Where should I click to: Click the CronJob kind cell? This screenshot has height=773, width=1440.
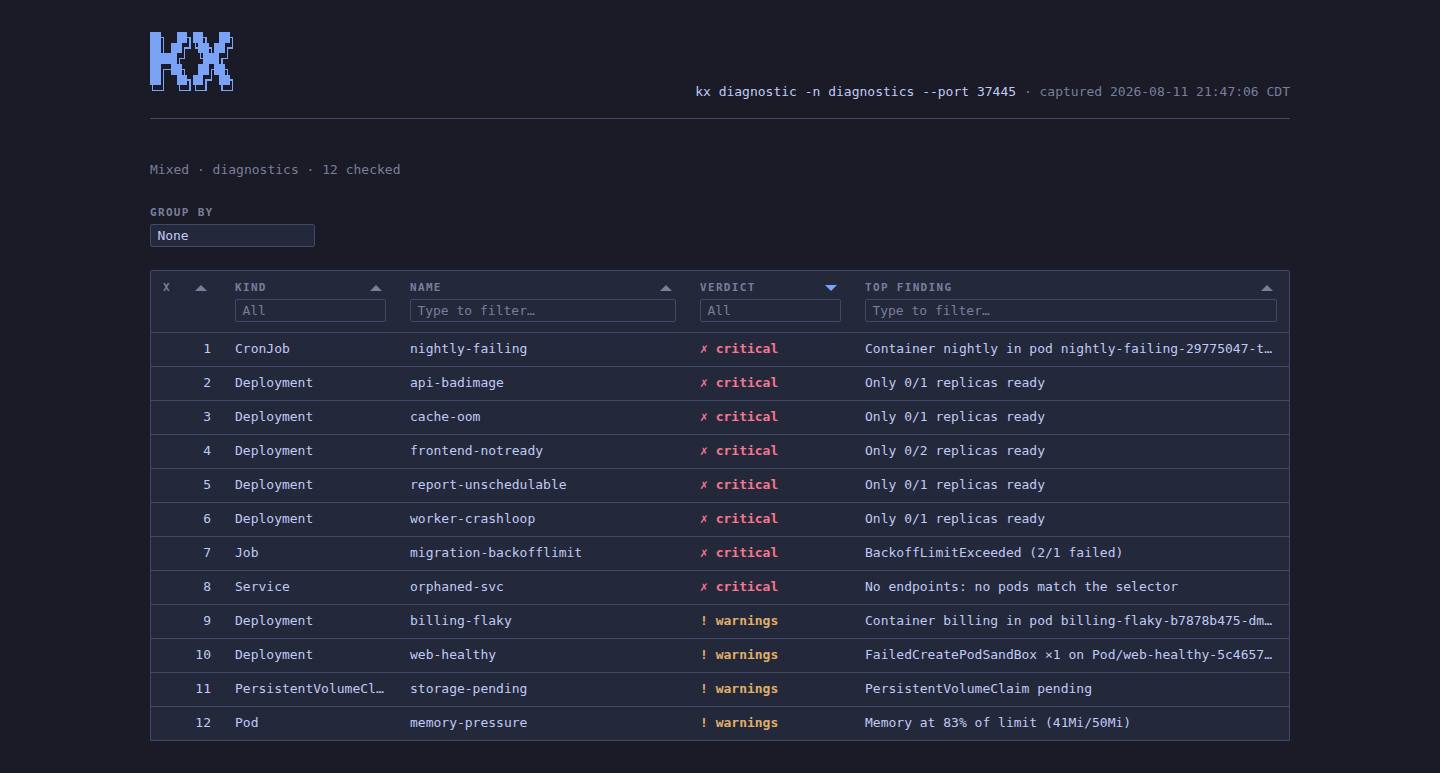(x=262, y=349)
